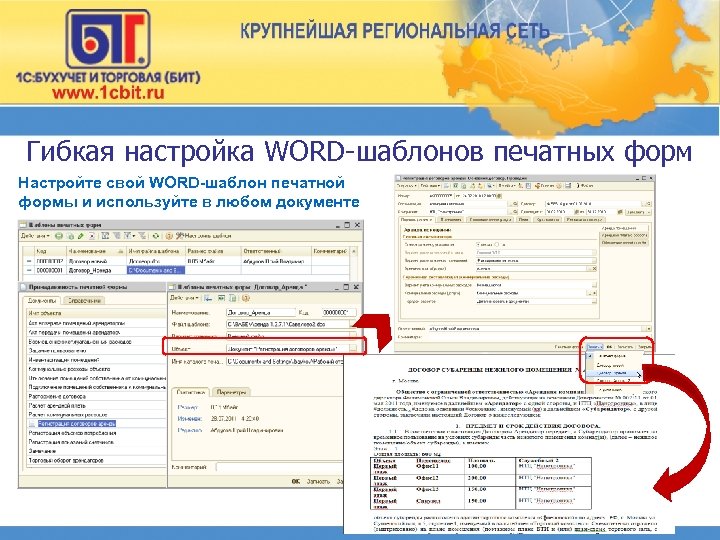
Task: Select Коммунальные расходы объекта list item
Action: [96, 369]
